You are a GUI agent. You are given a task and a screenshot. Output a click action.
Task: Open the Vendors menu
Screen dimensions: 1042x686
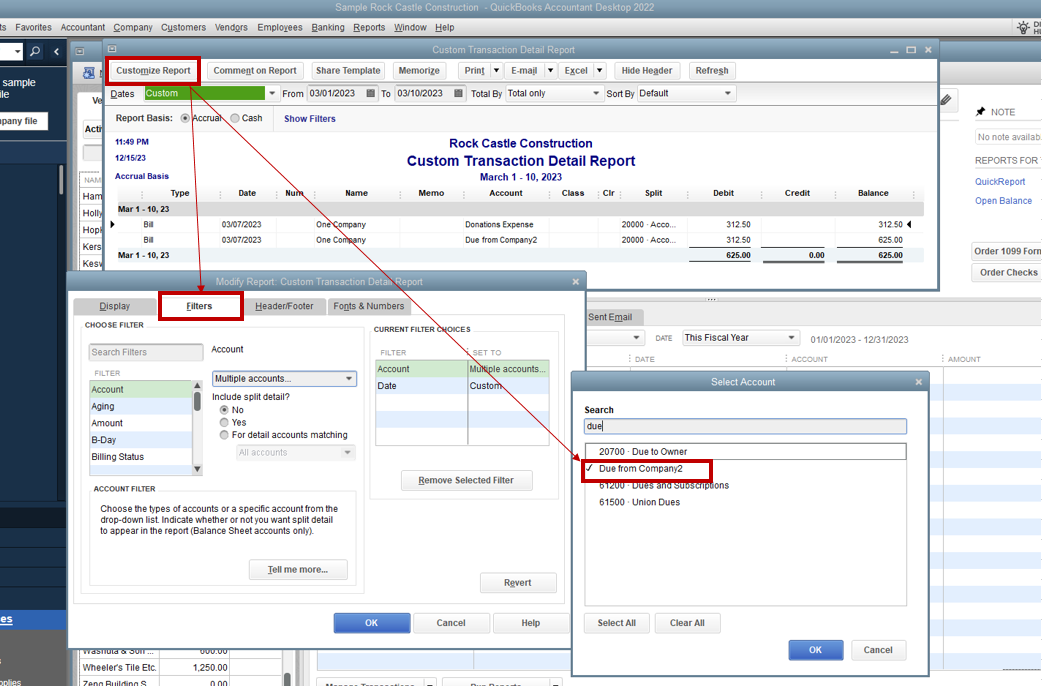click(x=231, y=27)
